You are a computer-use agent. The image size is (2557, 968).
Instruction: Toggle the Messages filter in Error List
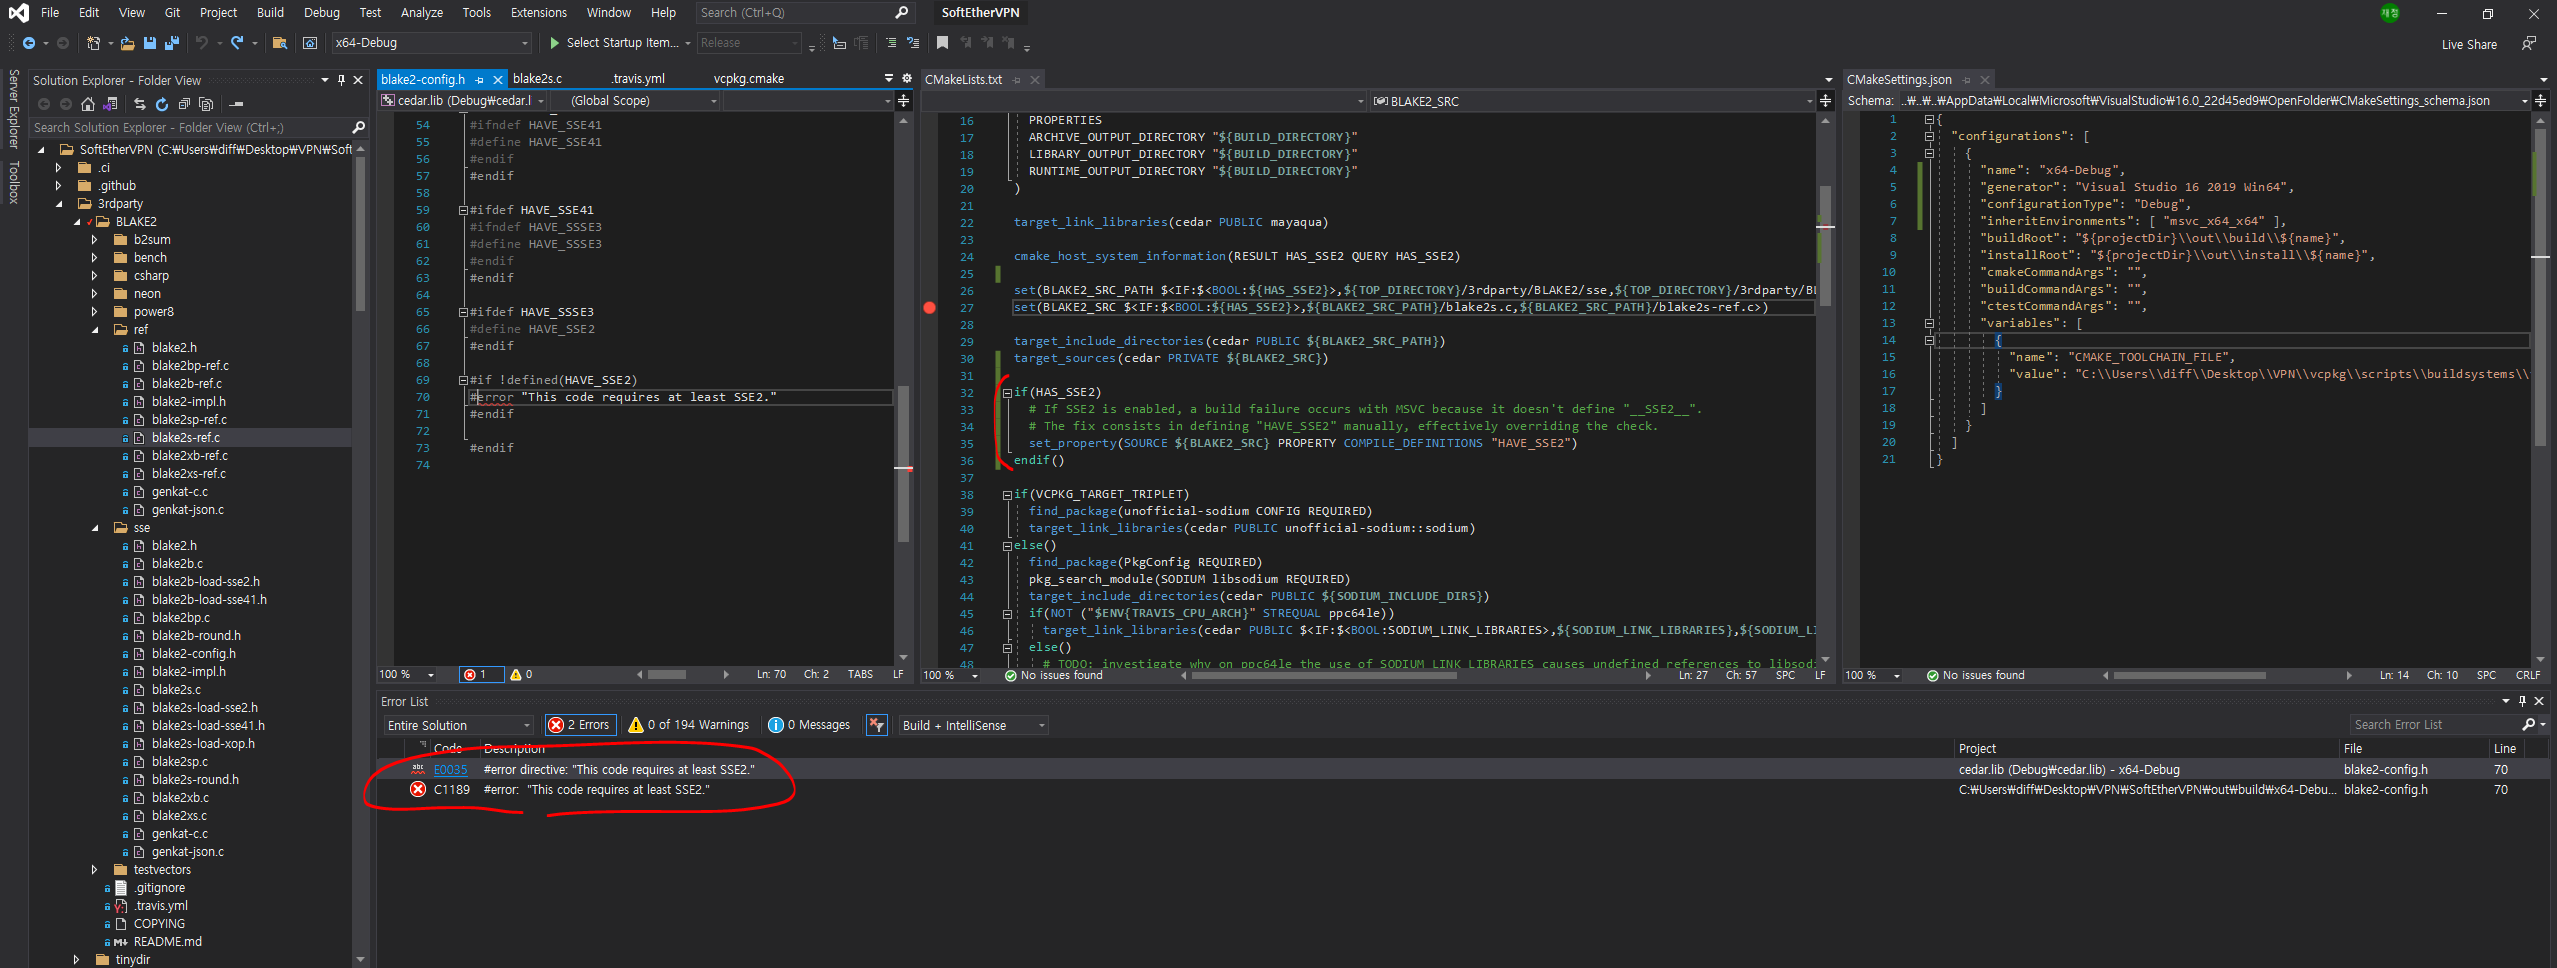point(809,724)
